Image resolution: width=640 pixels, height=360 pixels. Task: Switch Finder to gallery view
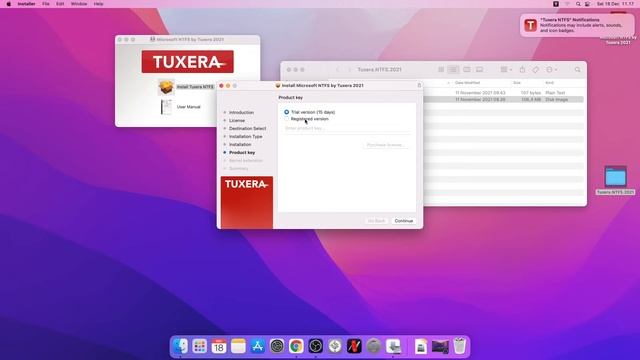[479, 70]
